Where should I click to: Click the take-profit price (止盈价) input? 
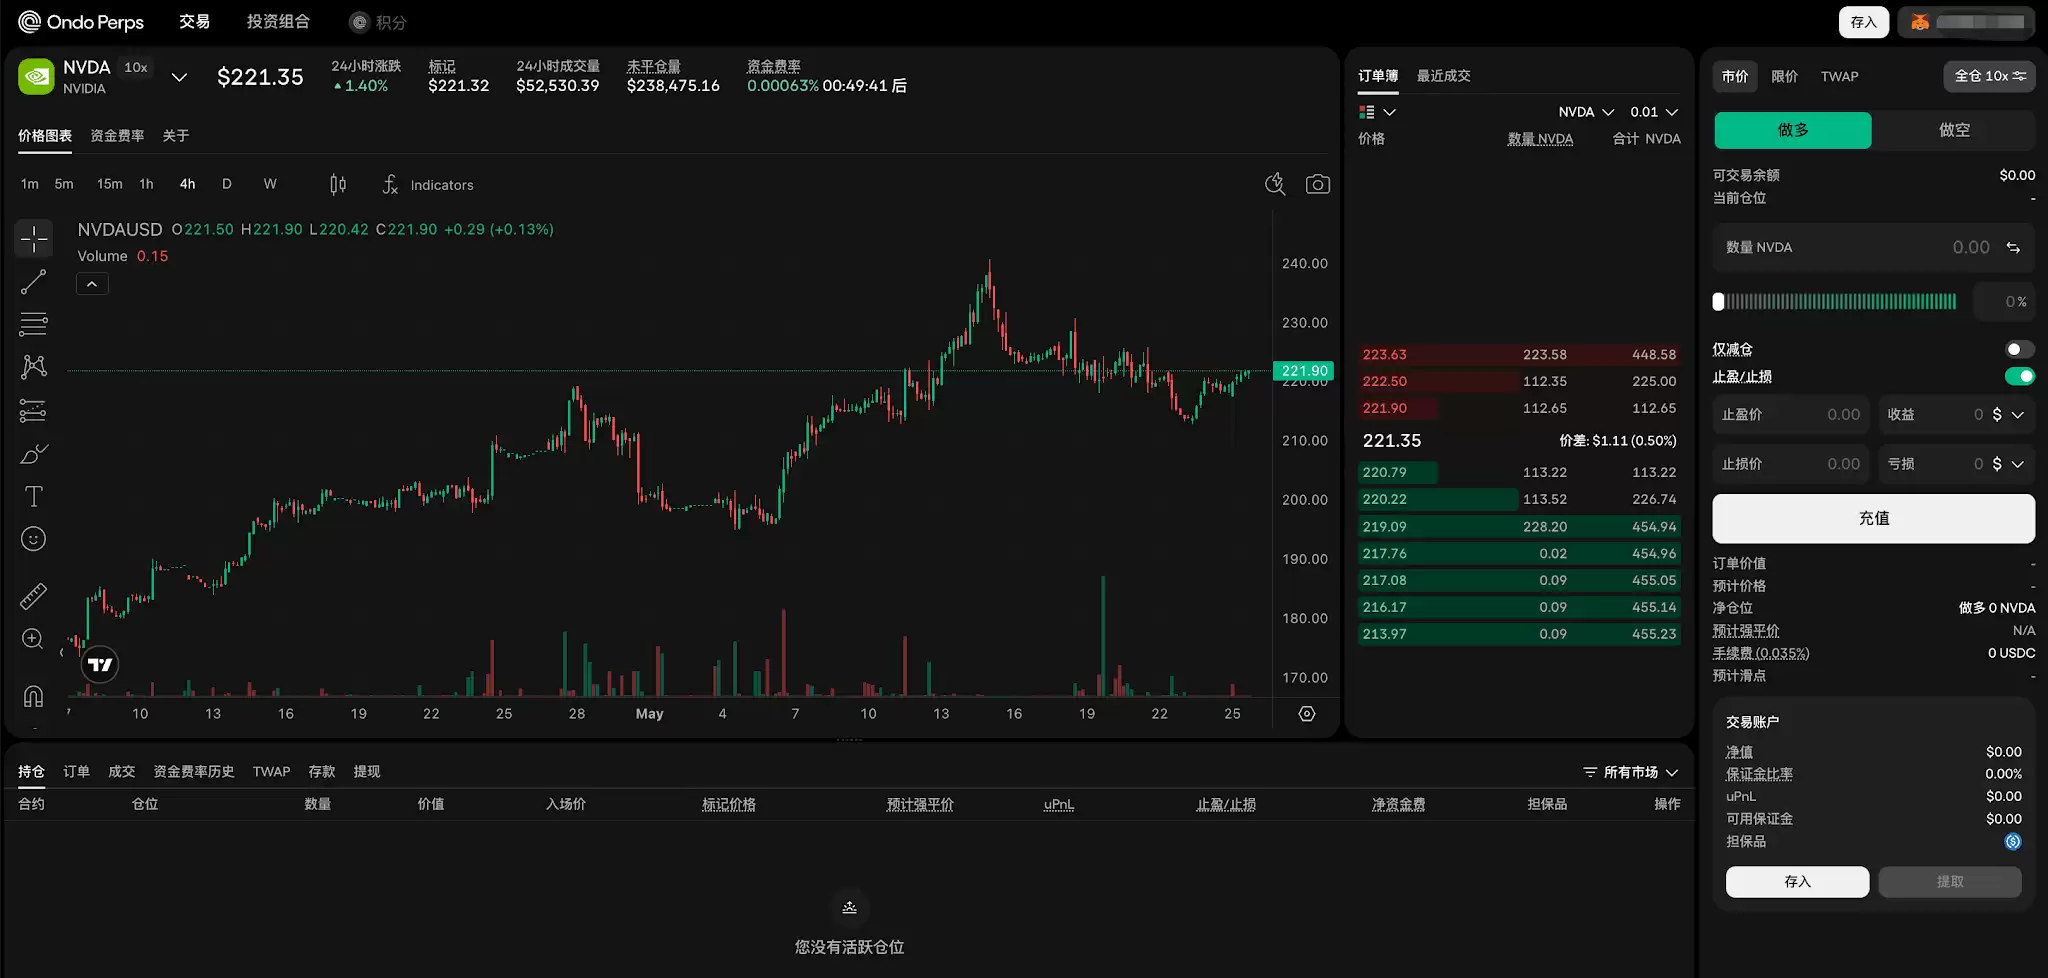pos(1790,414)
